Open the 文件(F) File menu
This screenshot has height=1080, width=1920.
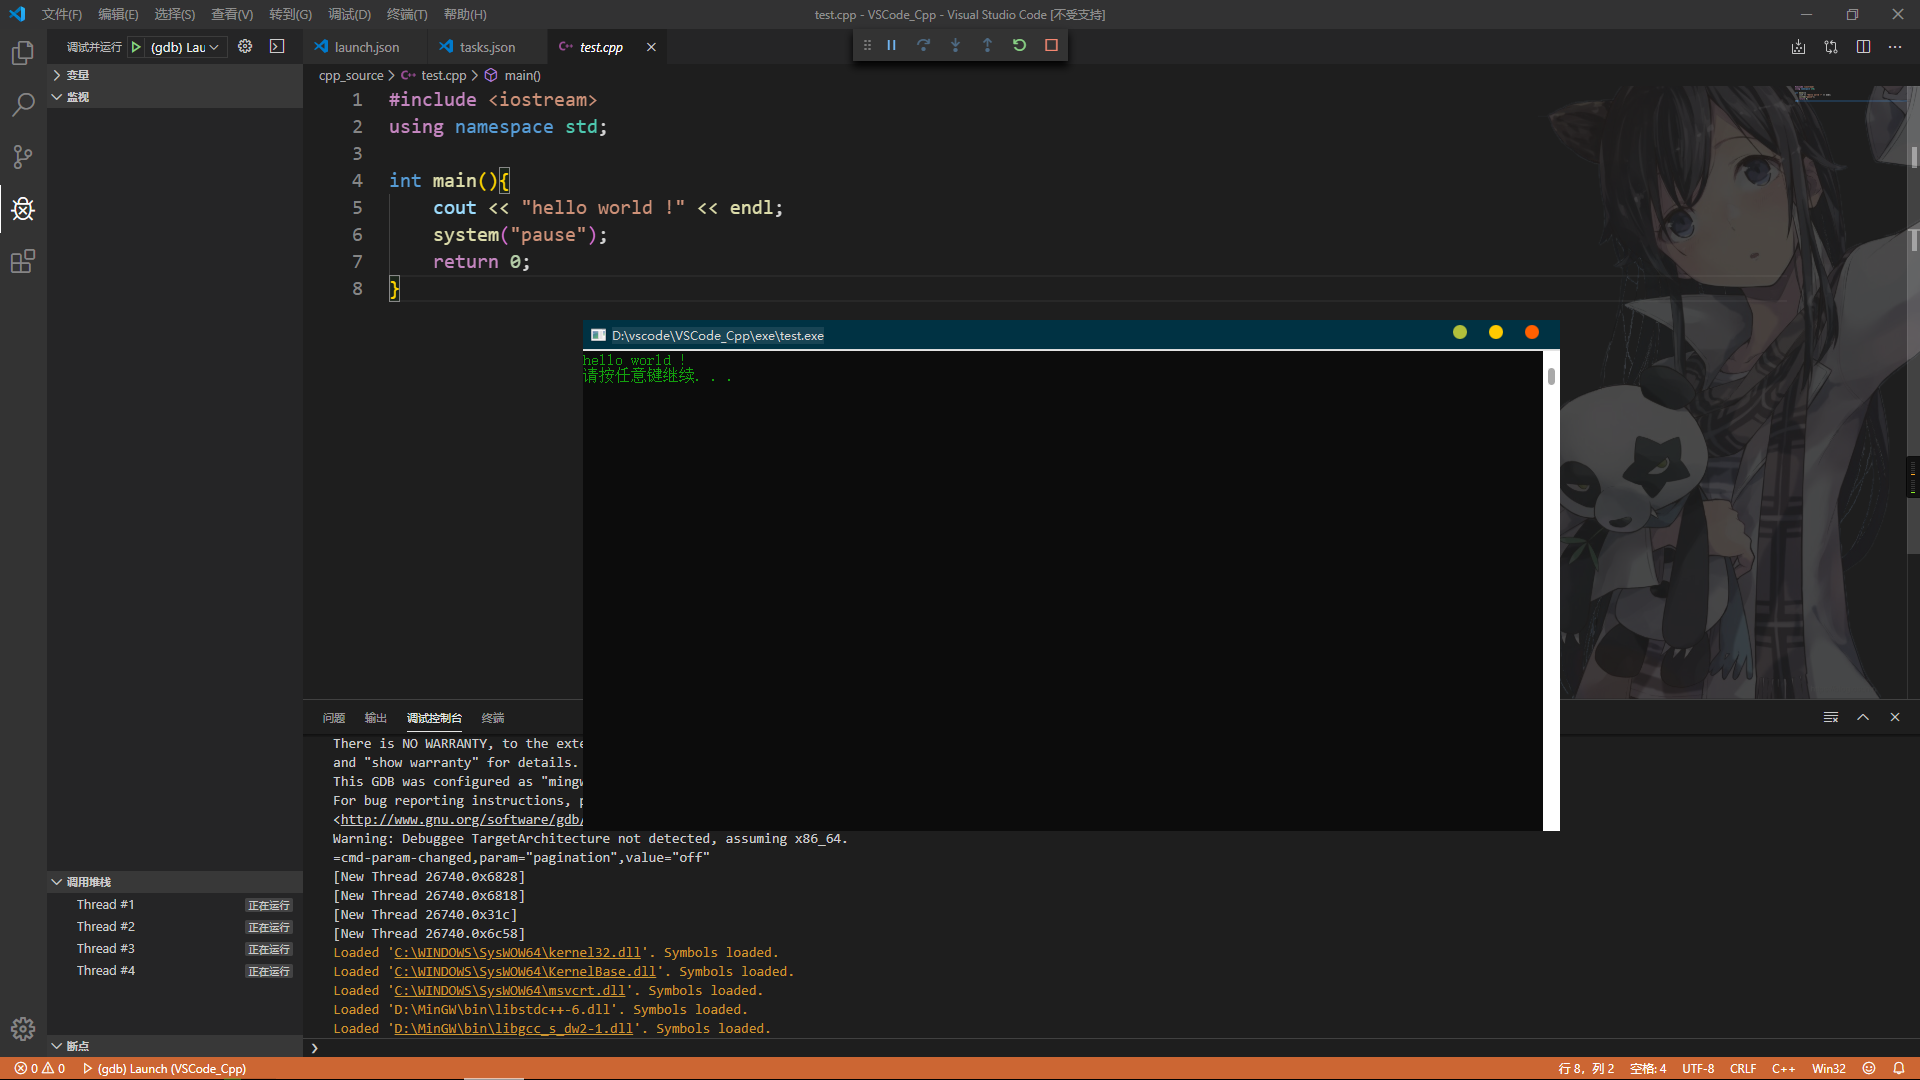click(62, 14)
